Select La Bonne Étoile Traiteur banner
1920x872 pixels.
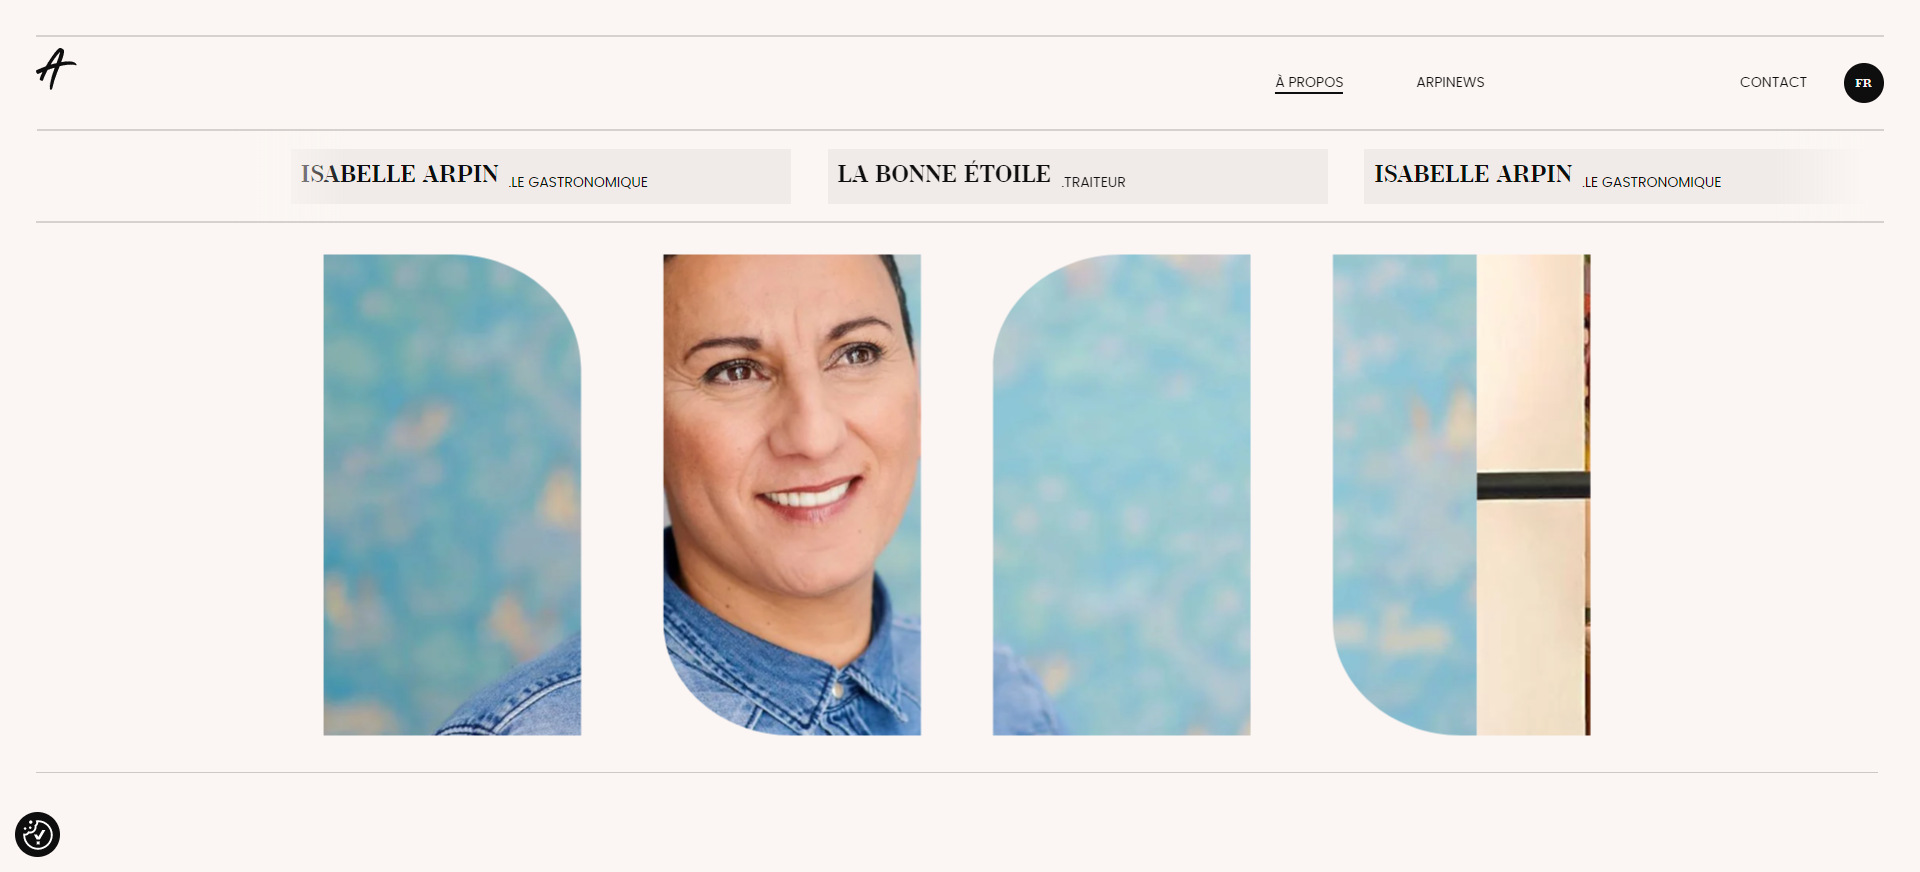click(1078, 176)
